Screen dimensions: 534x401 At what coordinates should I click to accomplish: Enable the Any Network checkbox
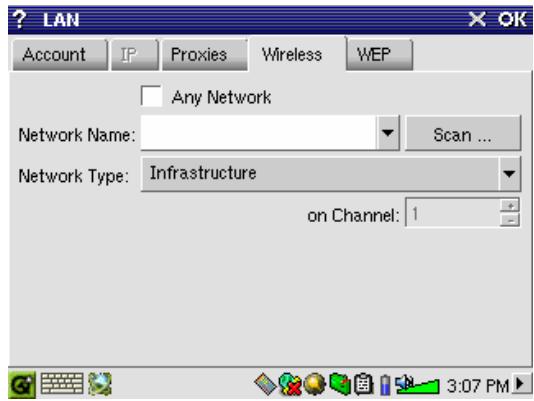pyautogui.click(x=151, y=96)
